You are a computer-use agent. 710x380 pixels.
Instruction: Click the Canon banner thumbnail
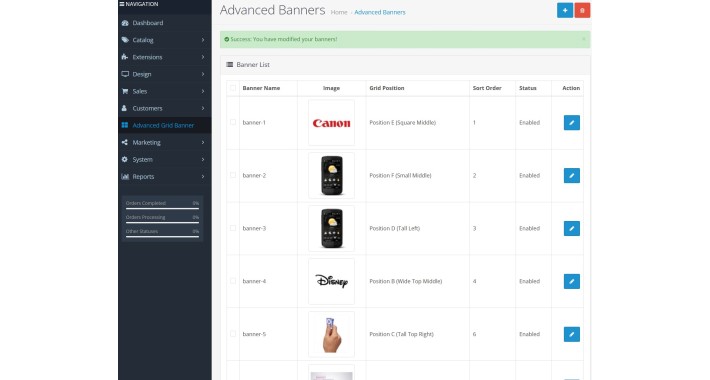pos(331,123)
